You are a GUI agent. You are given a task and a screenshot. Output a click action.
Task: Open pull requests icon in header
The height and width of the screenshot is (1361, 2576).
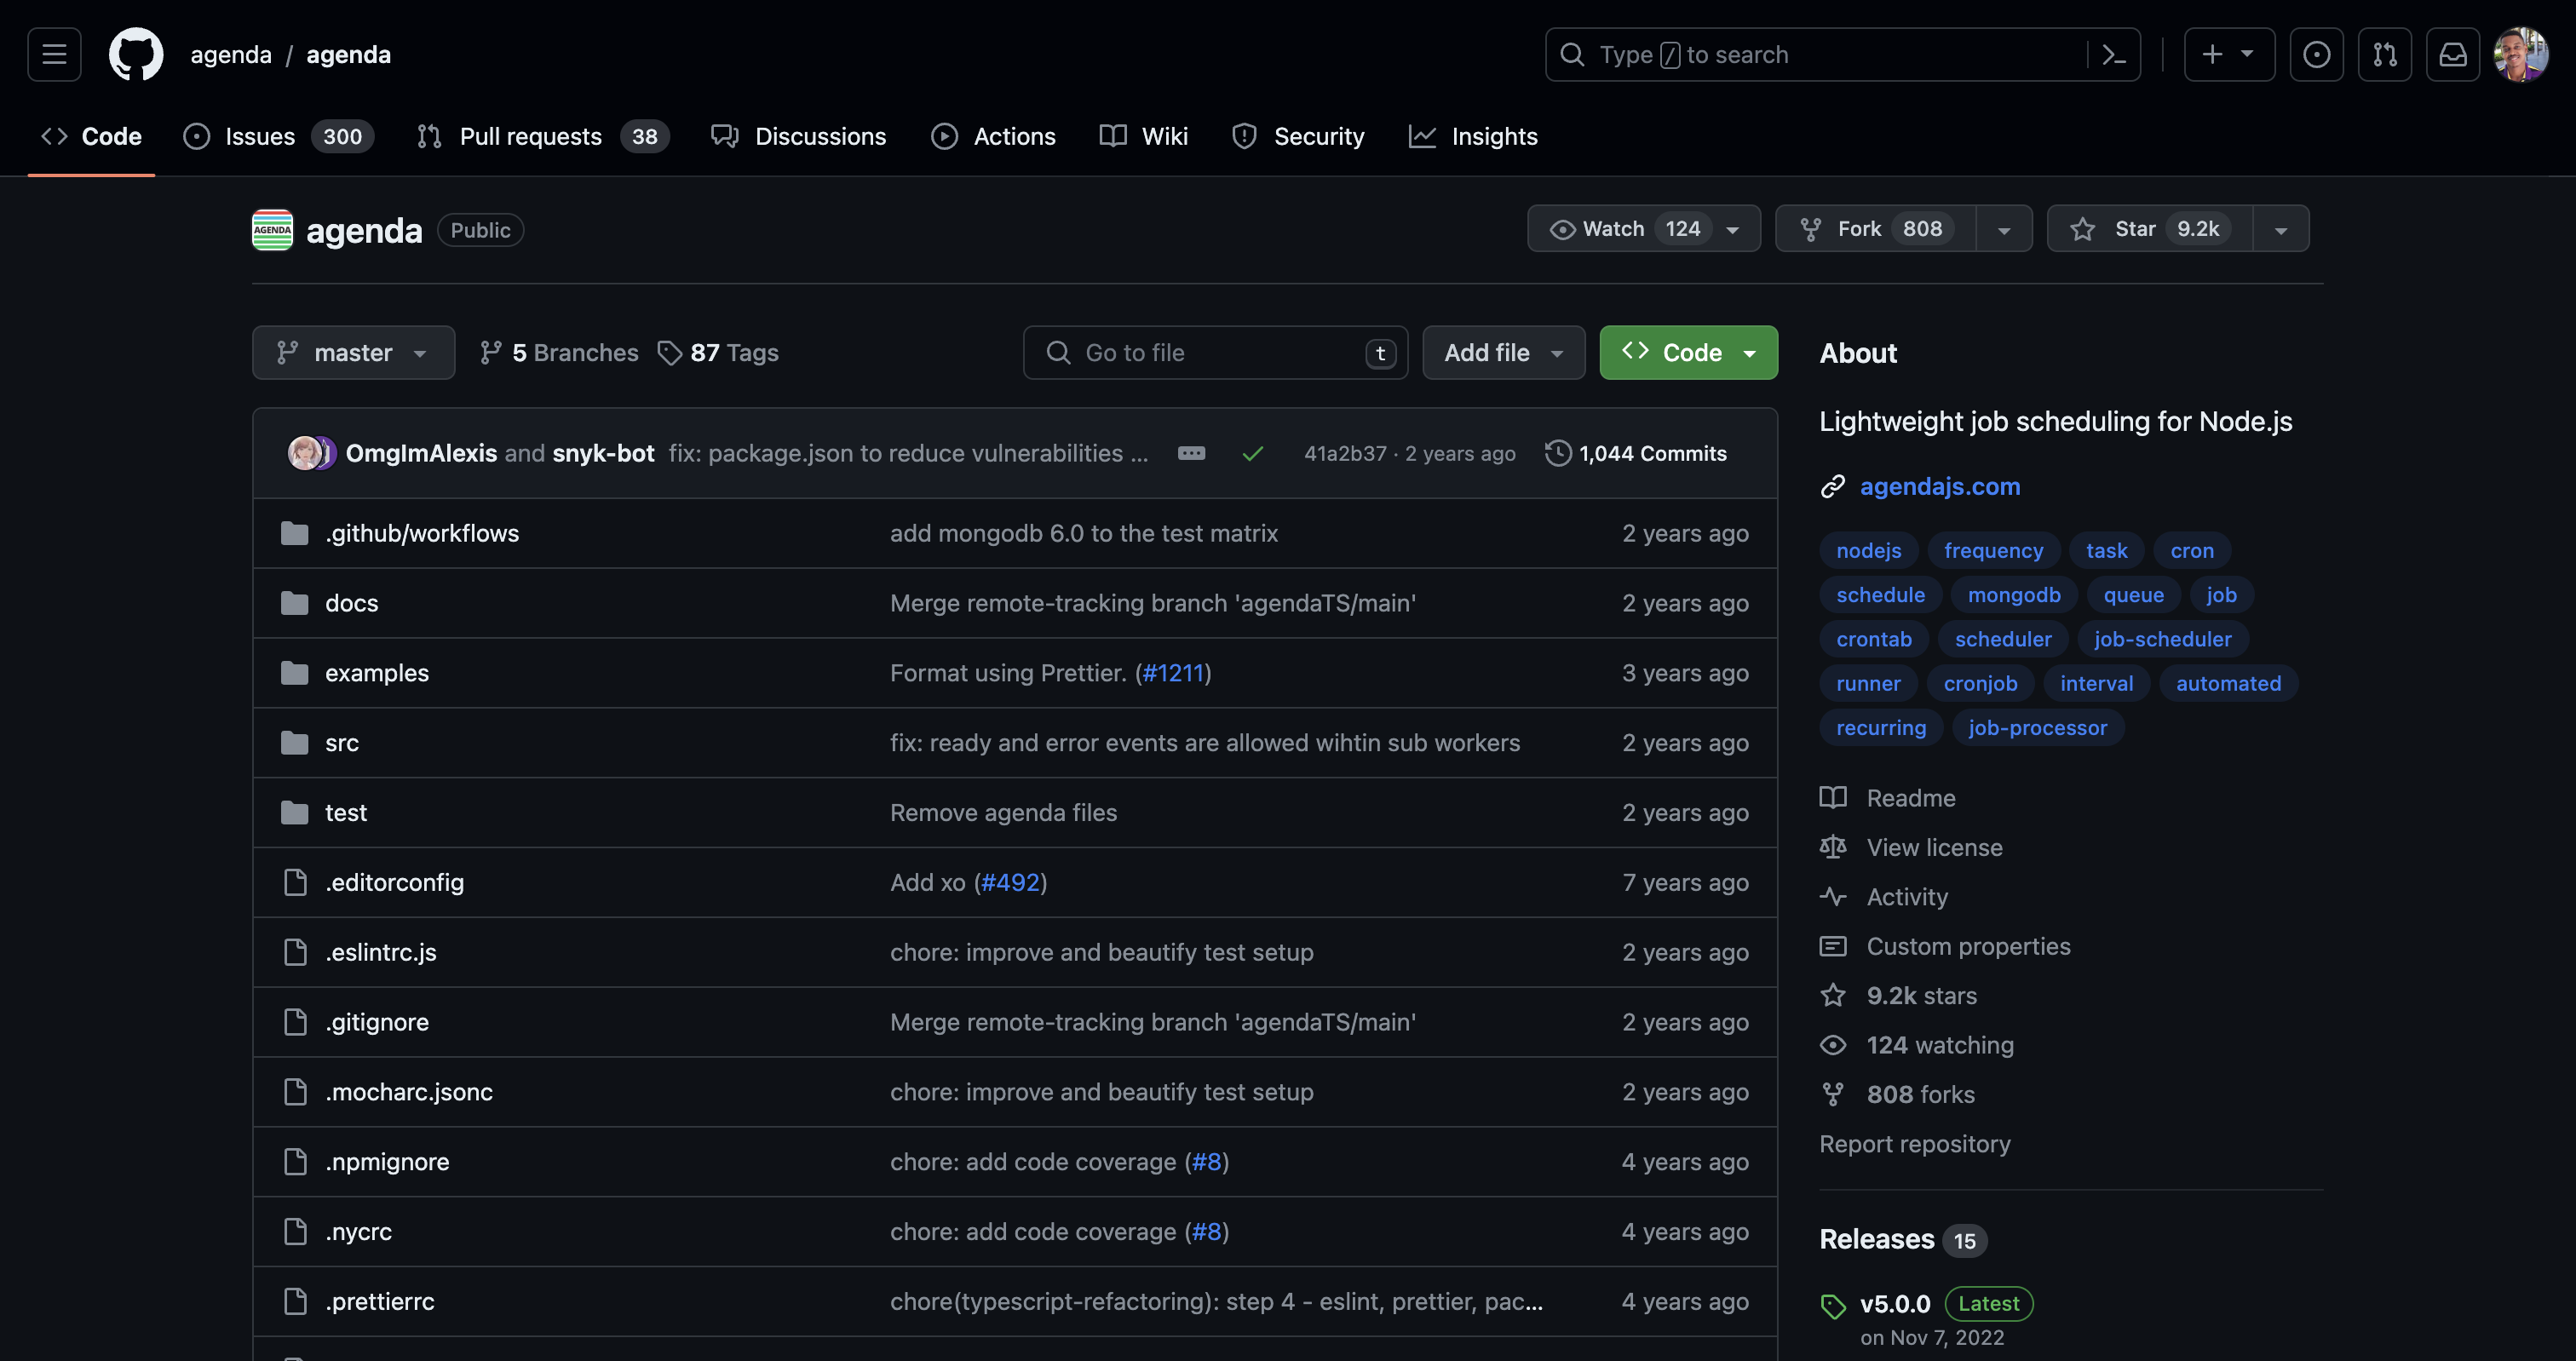(2384, 54)
